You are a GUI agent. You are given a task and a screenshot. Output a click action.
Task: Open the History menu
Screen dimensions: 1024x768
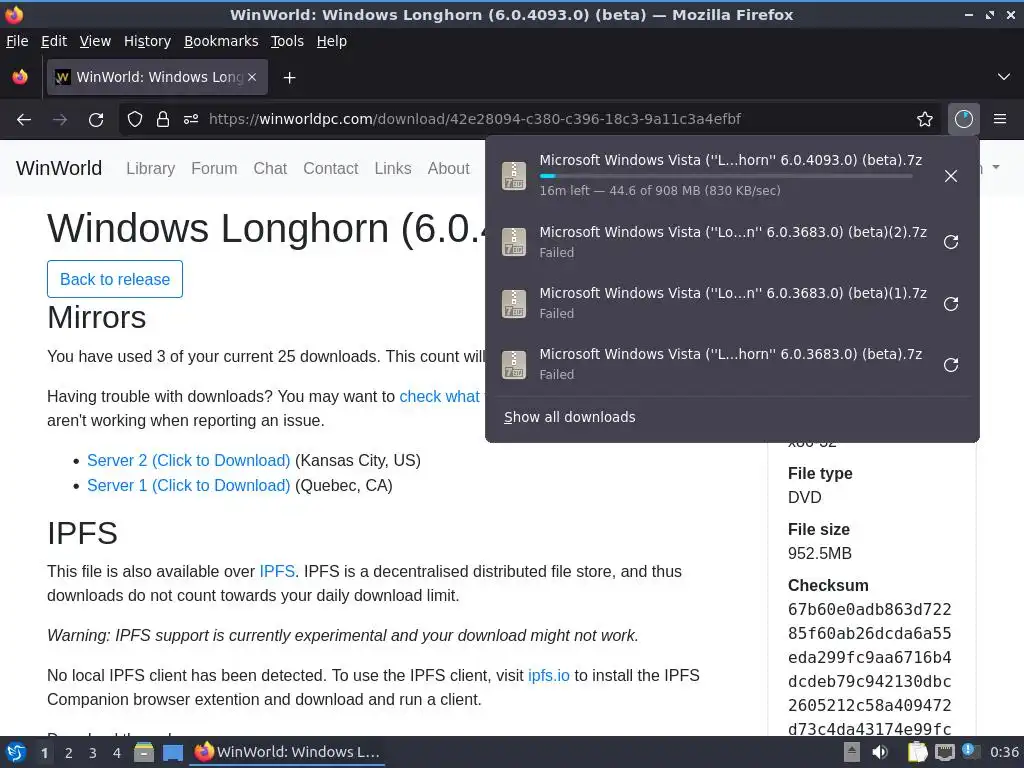coord(147,41)
